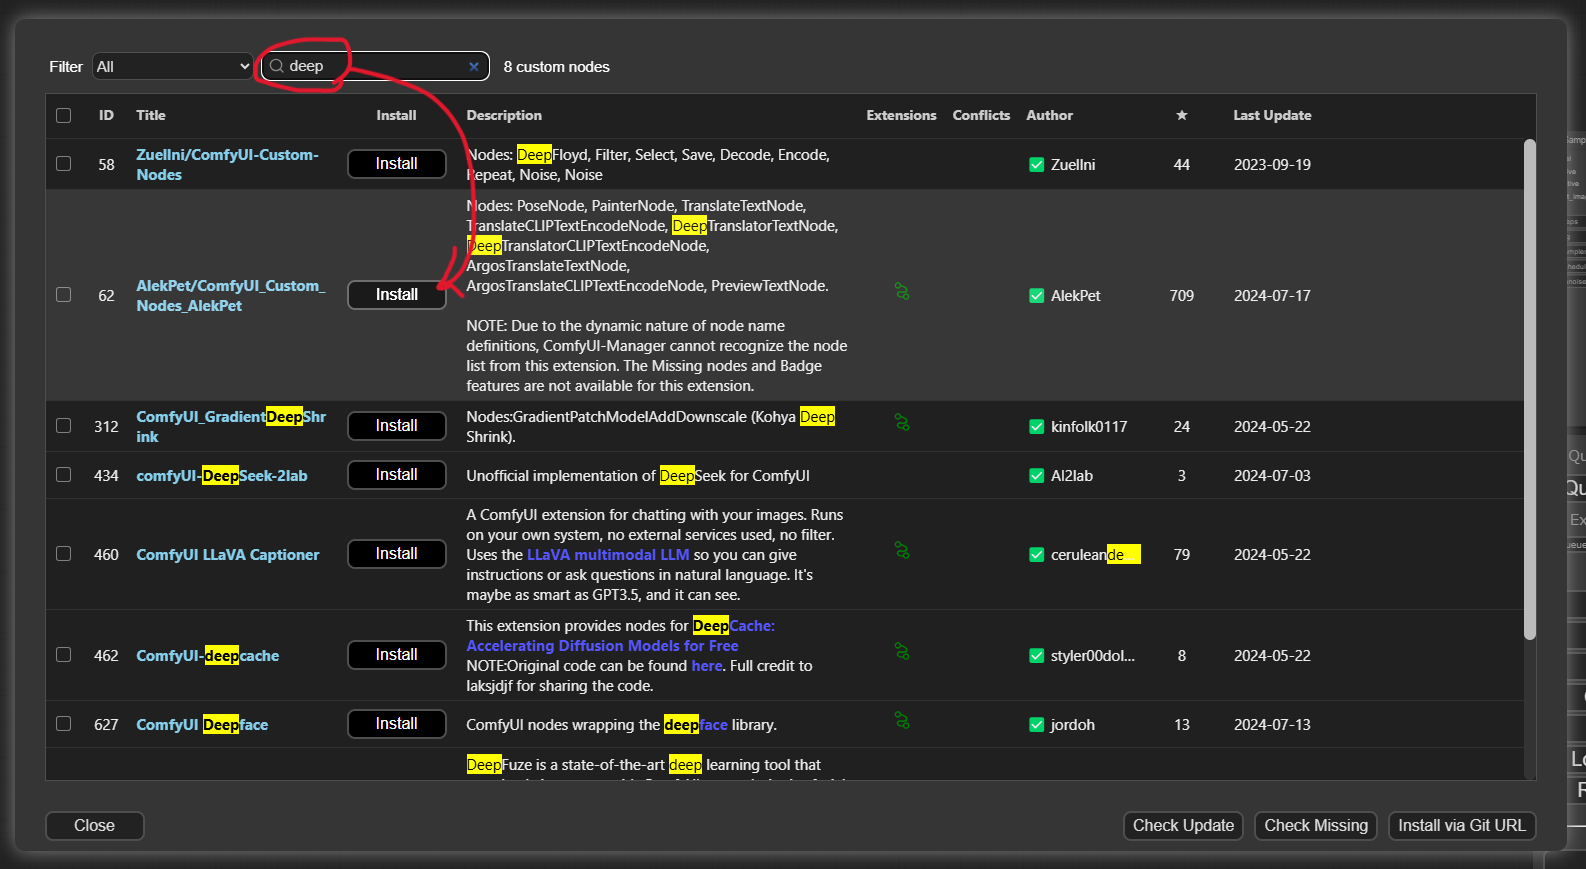The image size is (1586, 869).
Task: Open the extensions icon for GradientDeepShrink row
Action: [902, 423]
